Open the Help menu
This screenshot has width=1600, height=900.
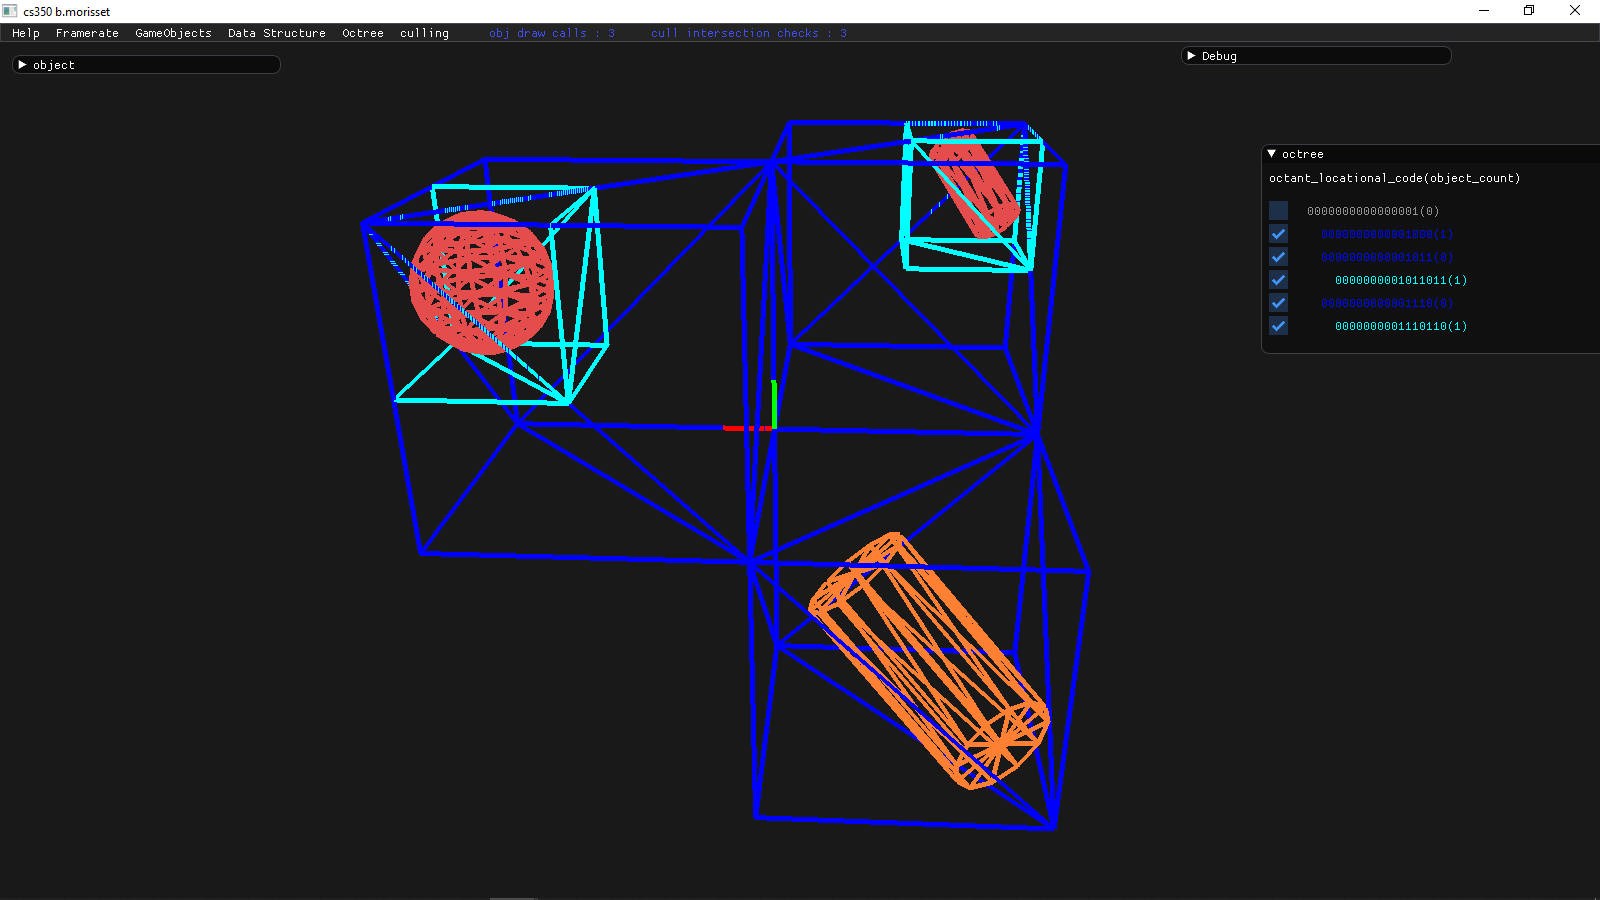point(26,33)
